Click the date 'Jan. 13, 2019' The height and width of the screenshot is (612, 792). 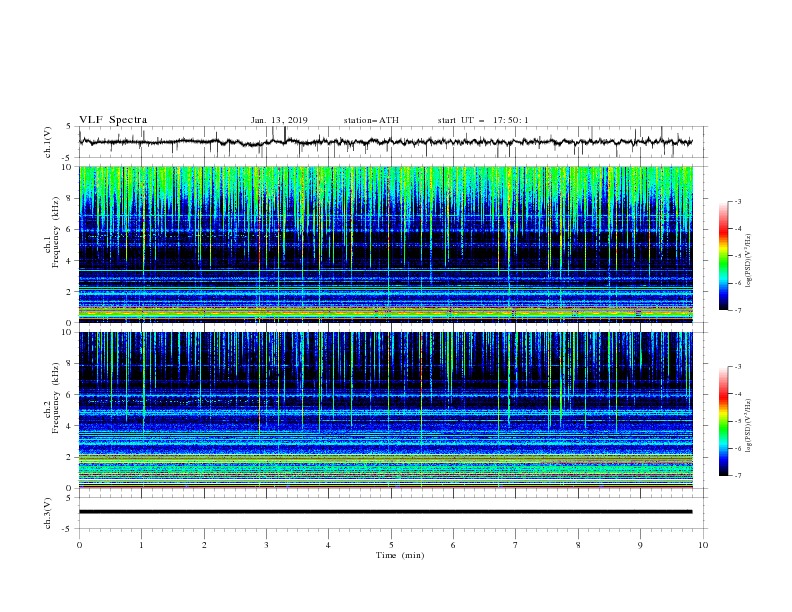click(x=279, y=120)
